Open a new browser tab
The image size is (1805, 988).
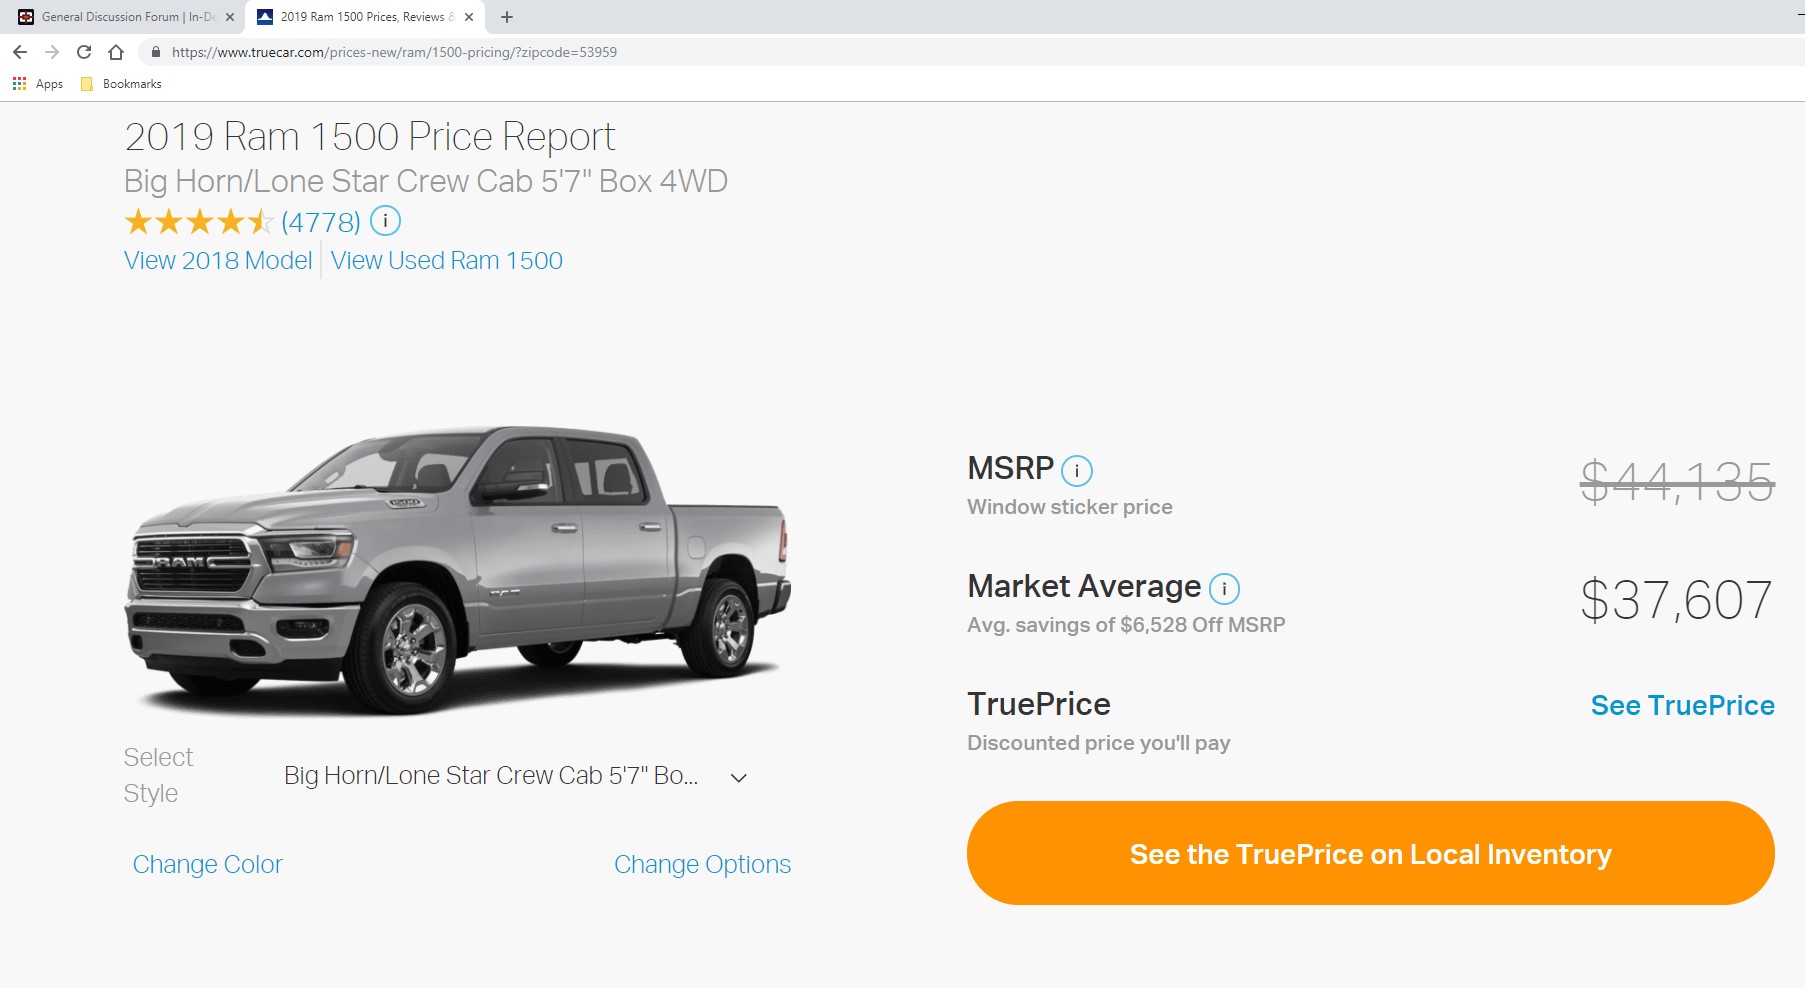(x=507, y=17)
